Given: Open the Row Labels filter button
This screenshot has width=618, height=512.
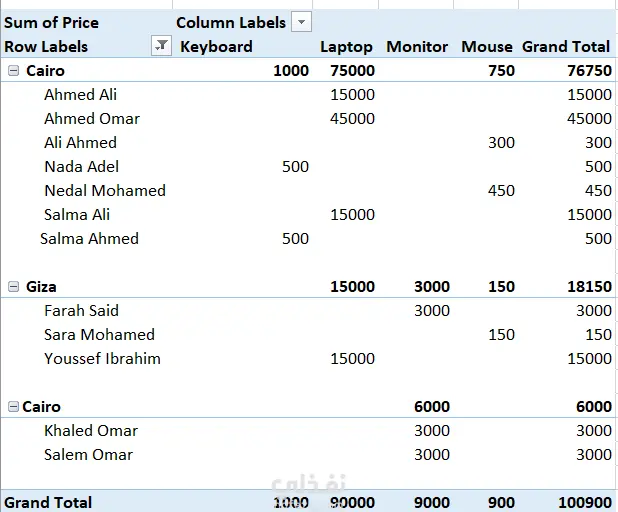Looking at the screenshot, I should click(x=161, y=46).
